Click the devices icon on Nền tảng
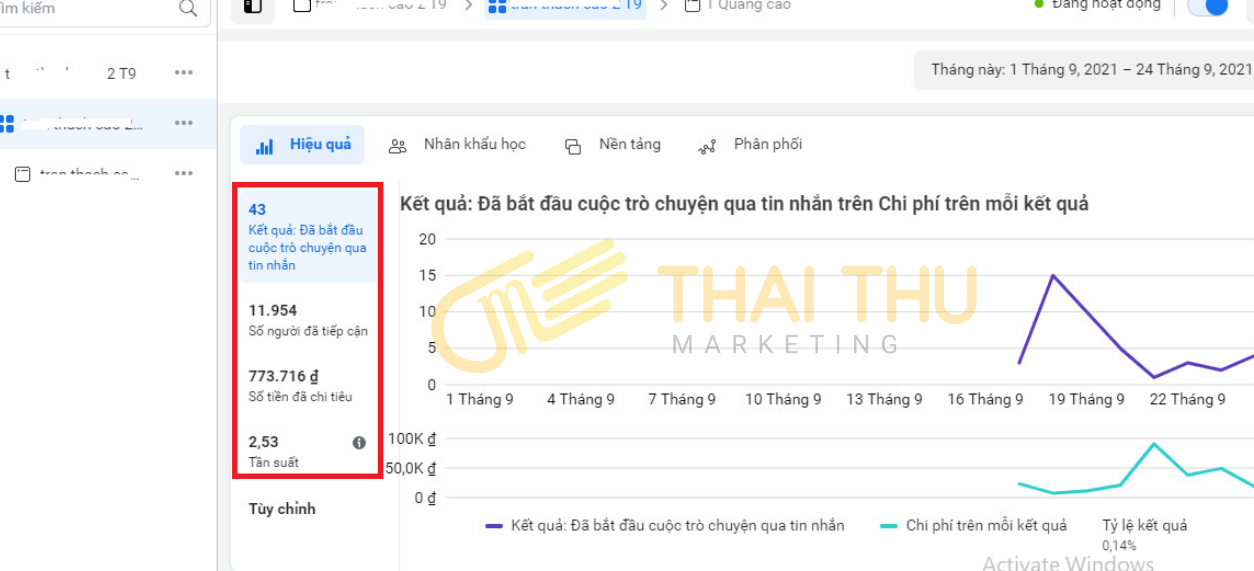This screenshot has height=571, width=1254. pyautogui.click(x=573, y=147)
